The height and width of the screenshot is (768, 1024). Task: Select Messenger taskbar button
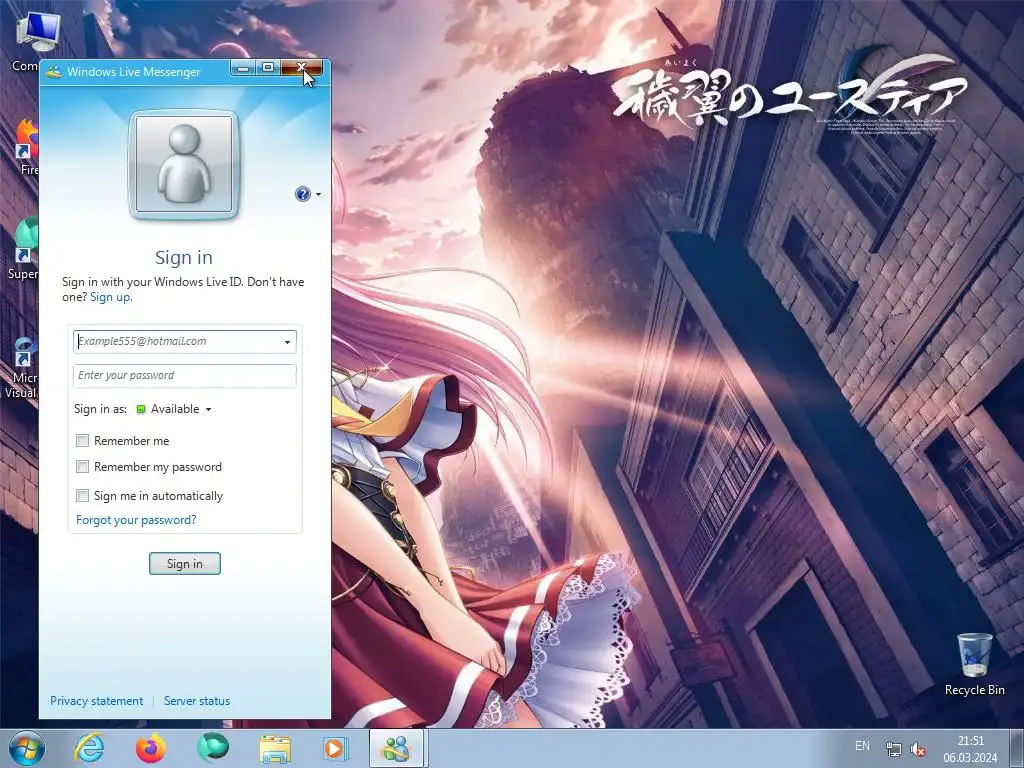(398, 748)
